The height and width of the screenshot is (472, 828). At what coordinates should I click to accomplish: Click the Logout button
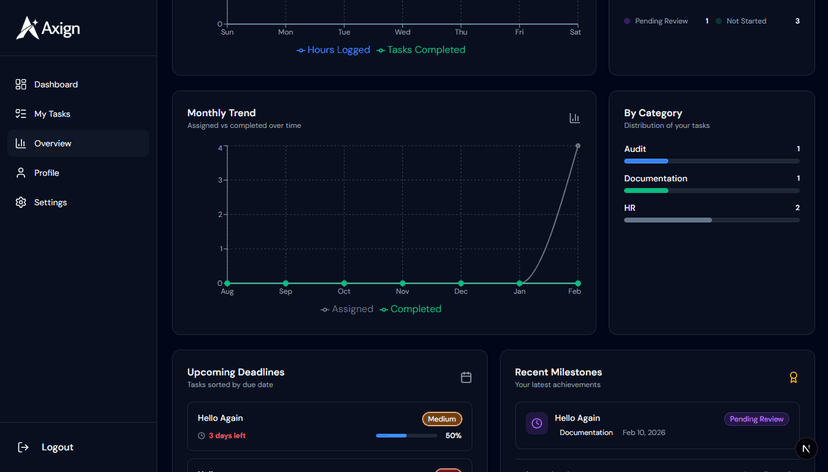[x=57, y=447]
